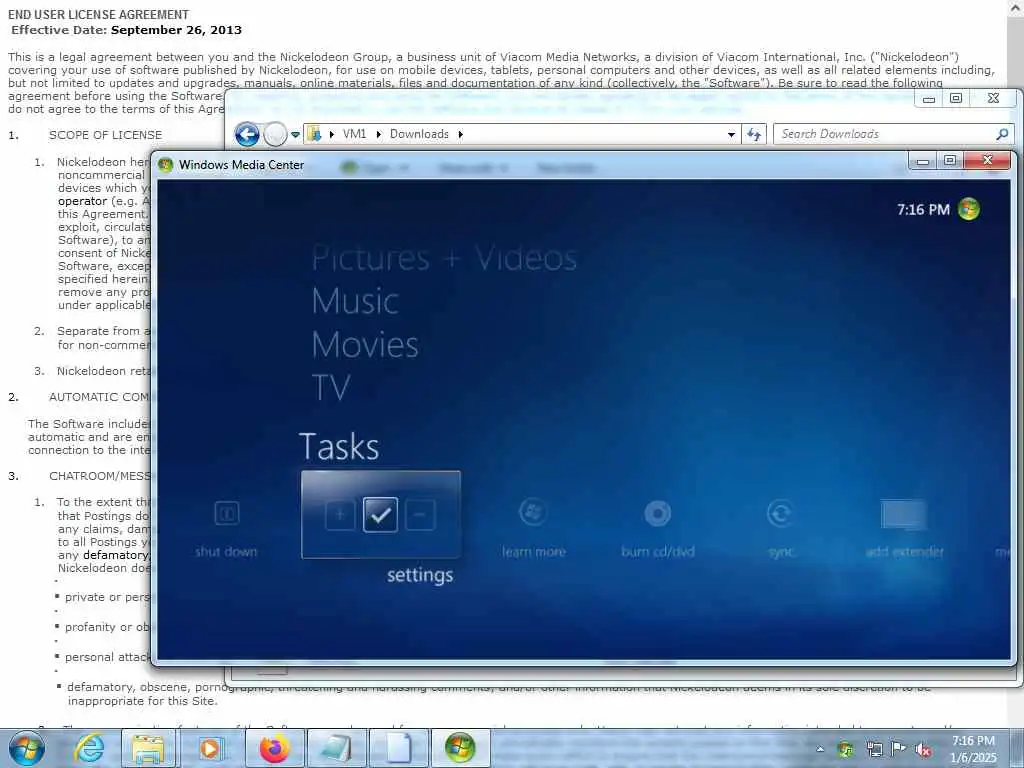
Task: Click the END USER LICENSE AGREEMENT heading
Action: 99,14
